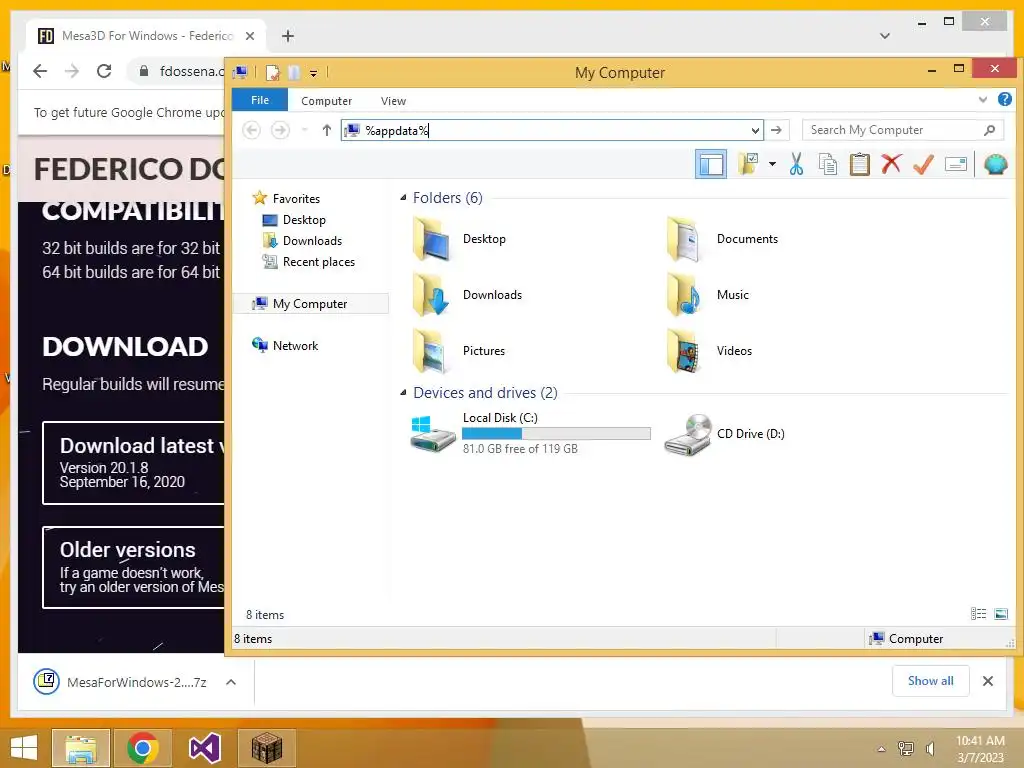Expand the ribbon with the chevron
Viewport: 1024px width, 768px height.
983,100
